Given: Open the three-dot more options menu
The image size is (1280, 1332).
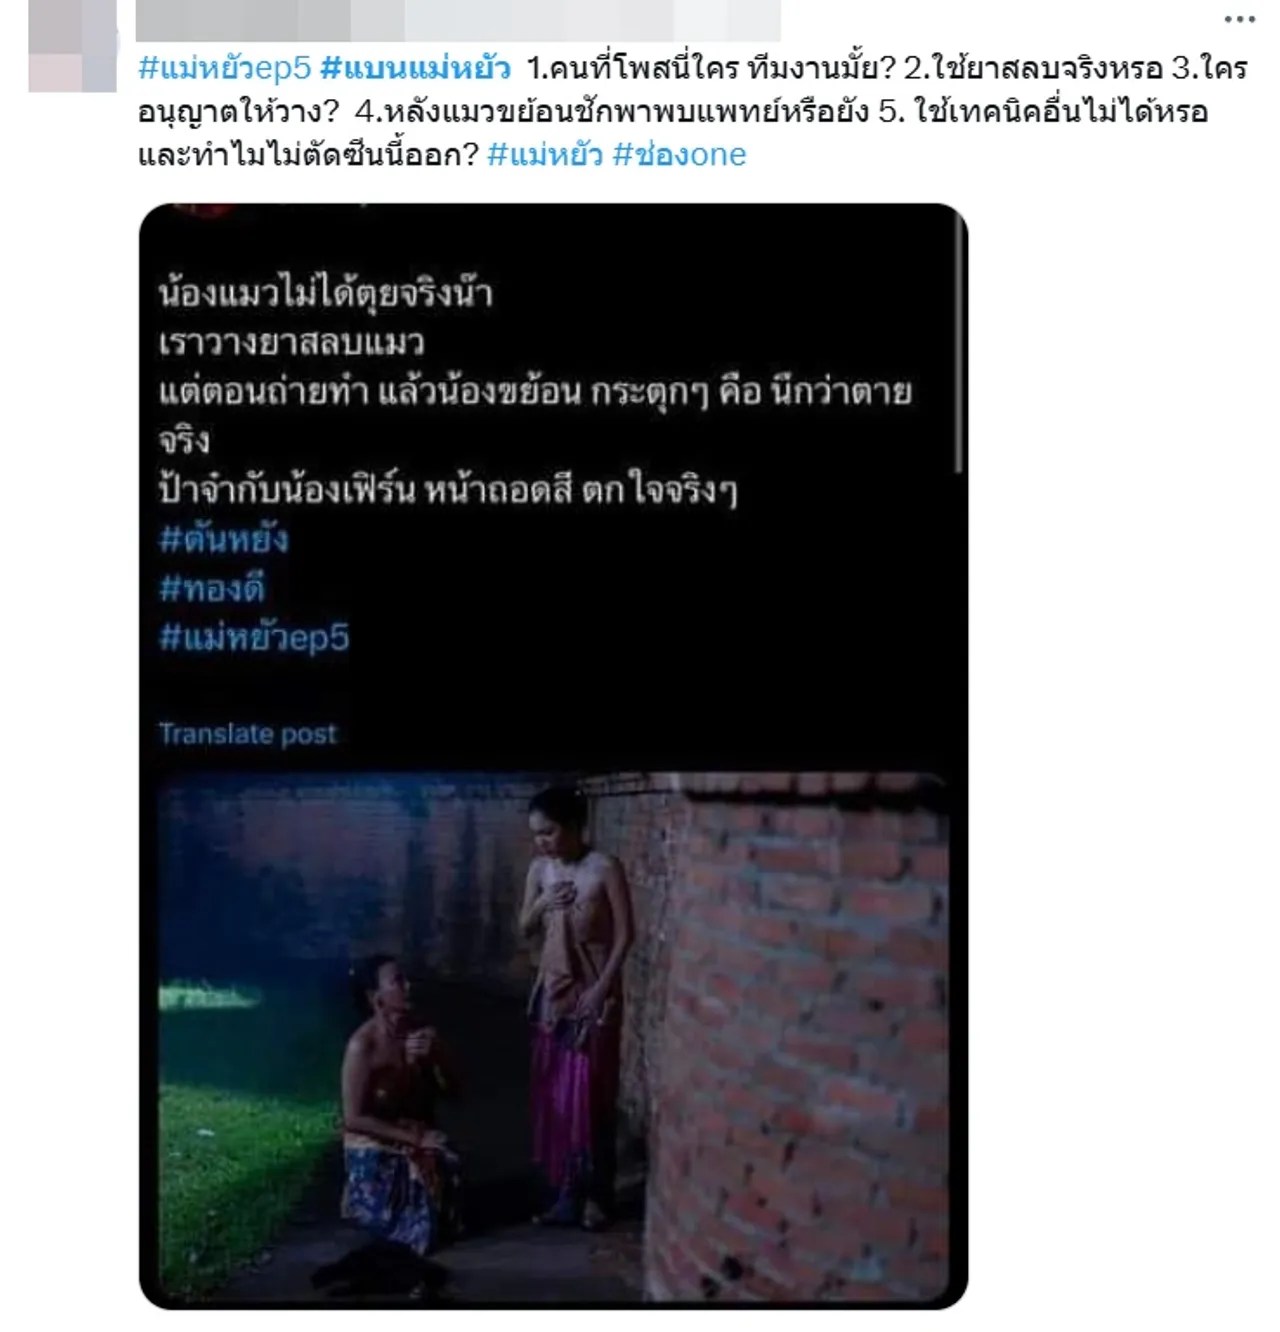Looking at the screenshot, I should click(x=1239, y=19).
